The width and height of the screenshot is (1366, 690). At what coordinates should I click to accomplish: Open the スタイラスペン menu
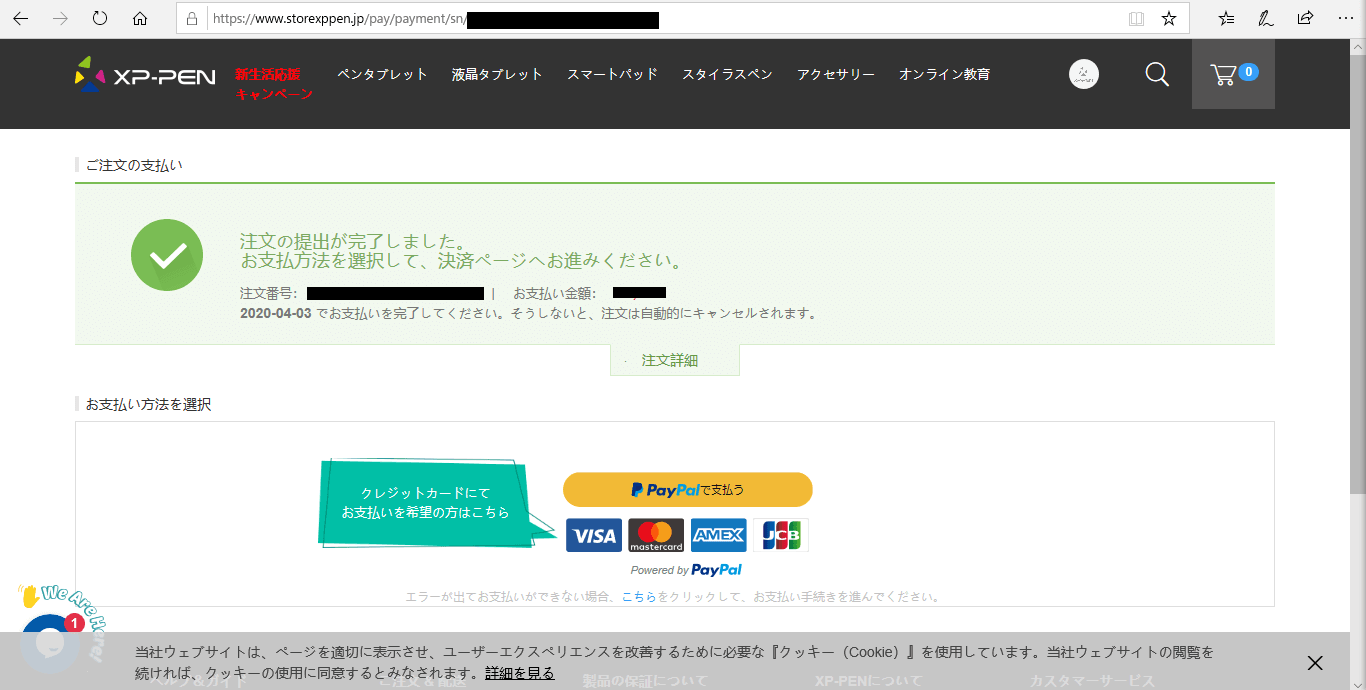727,74
